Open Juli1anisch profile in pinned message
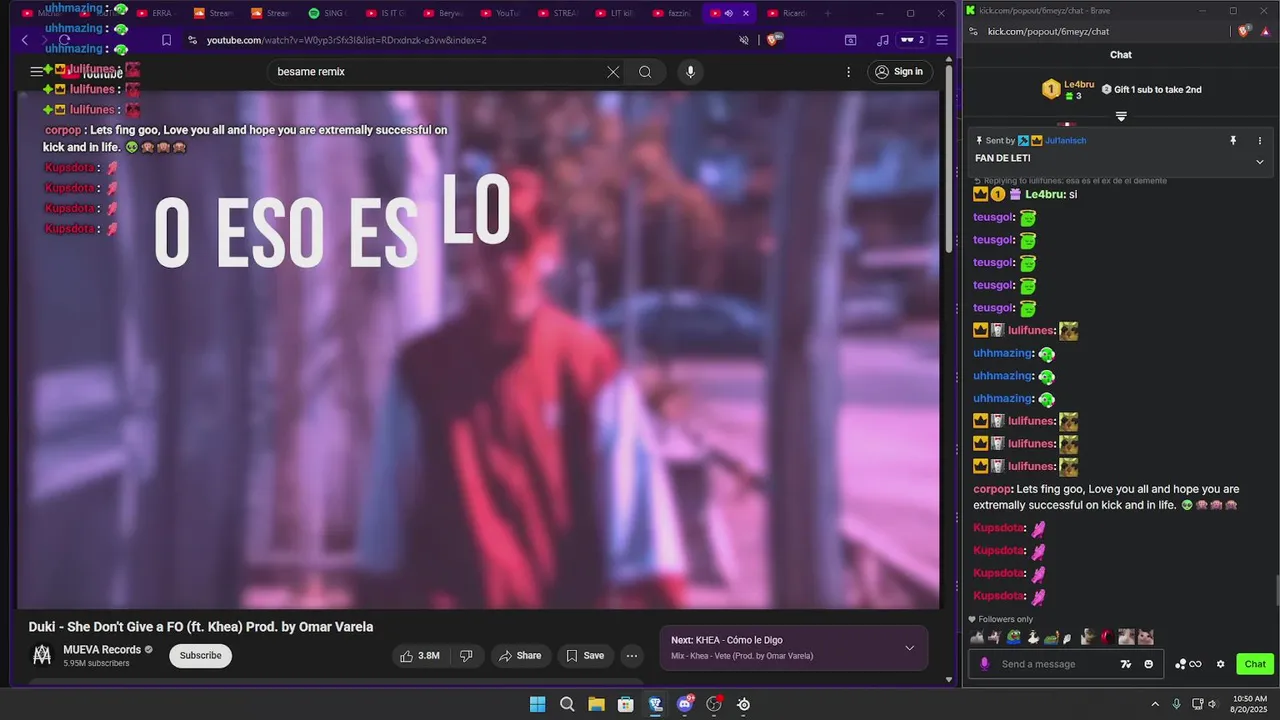The height and width of the screenshot is (720, 1280). point(1066,141)
